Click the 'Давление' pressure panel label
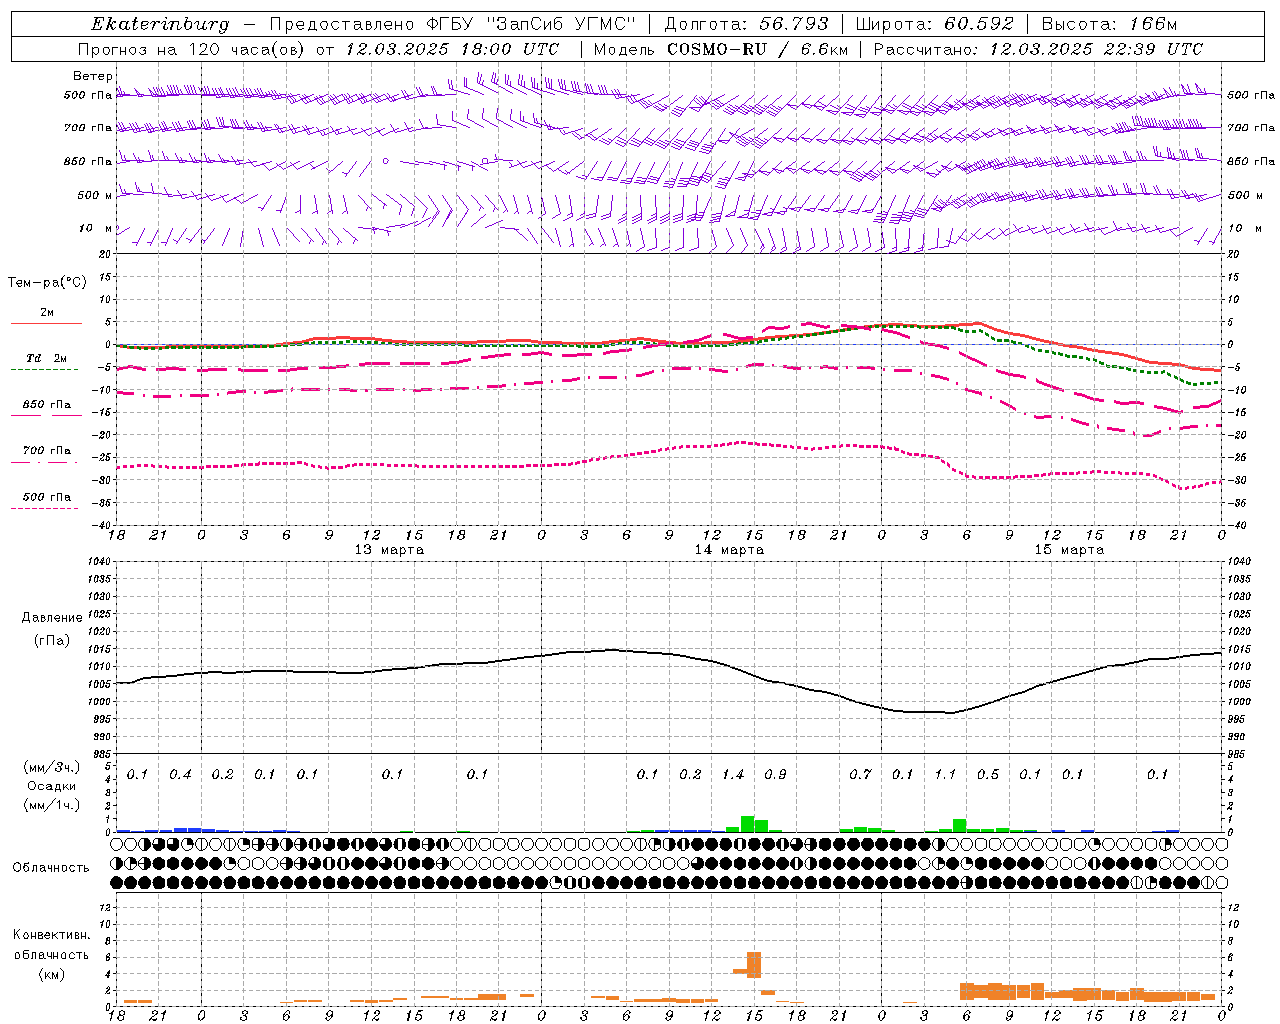This screenshot has height=1024, width=1280. pyautogui.click(x=52, y=618)
